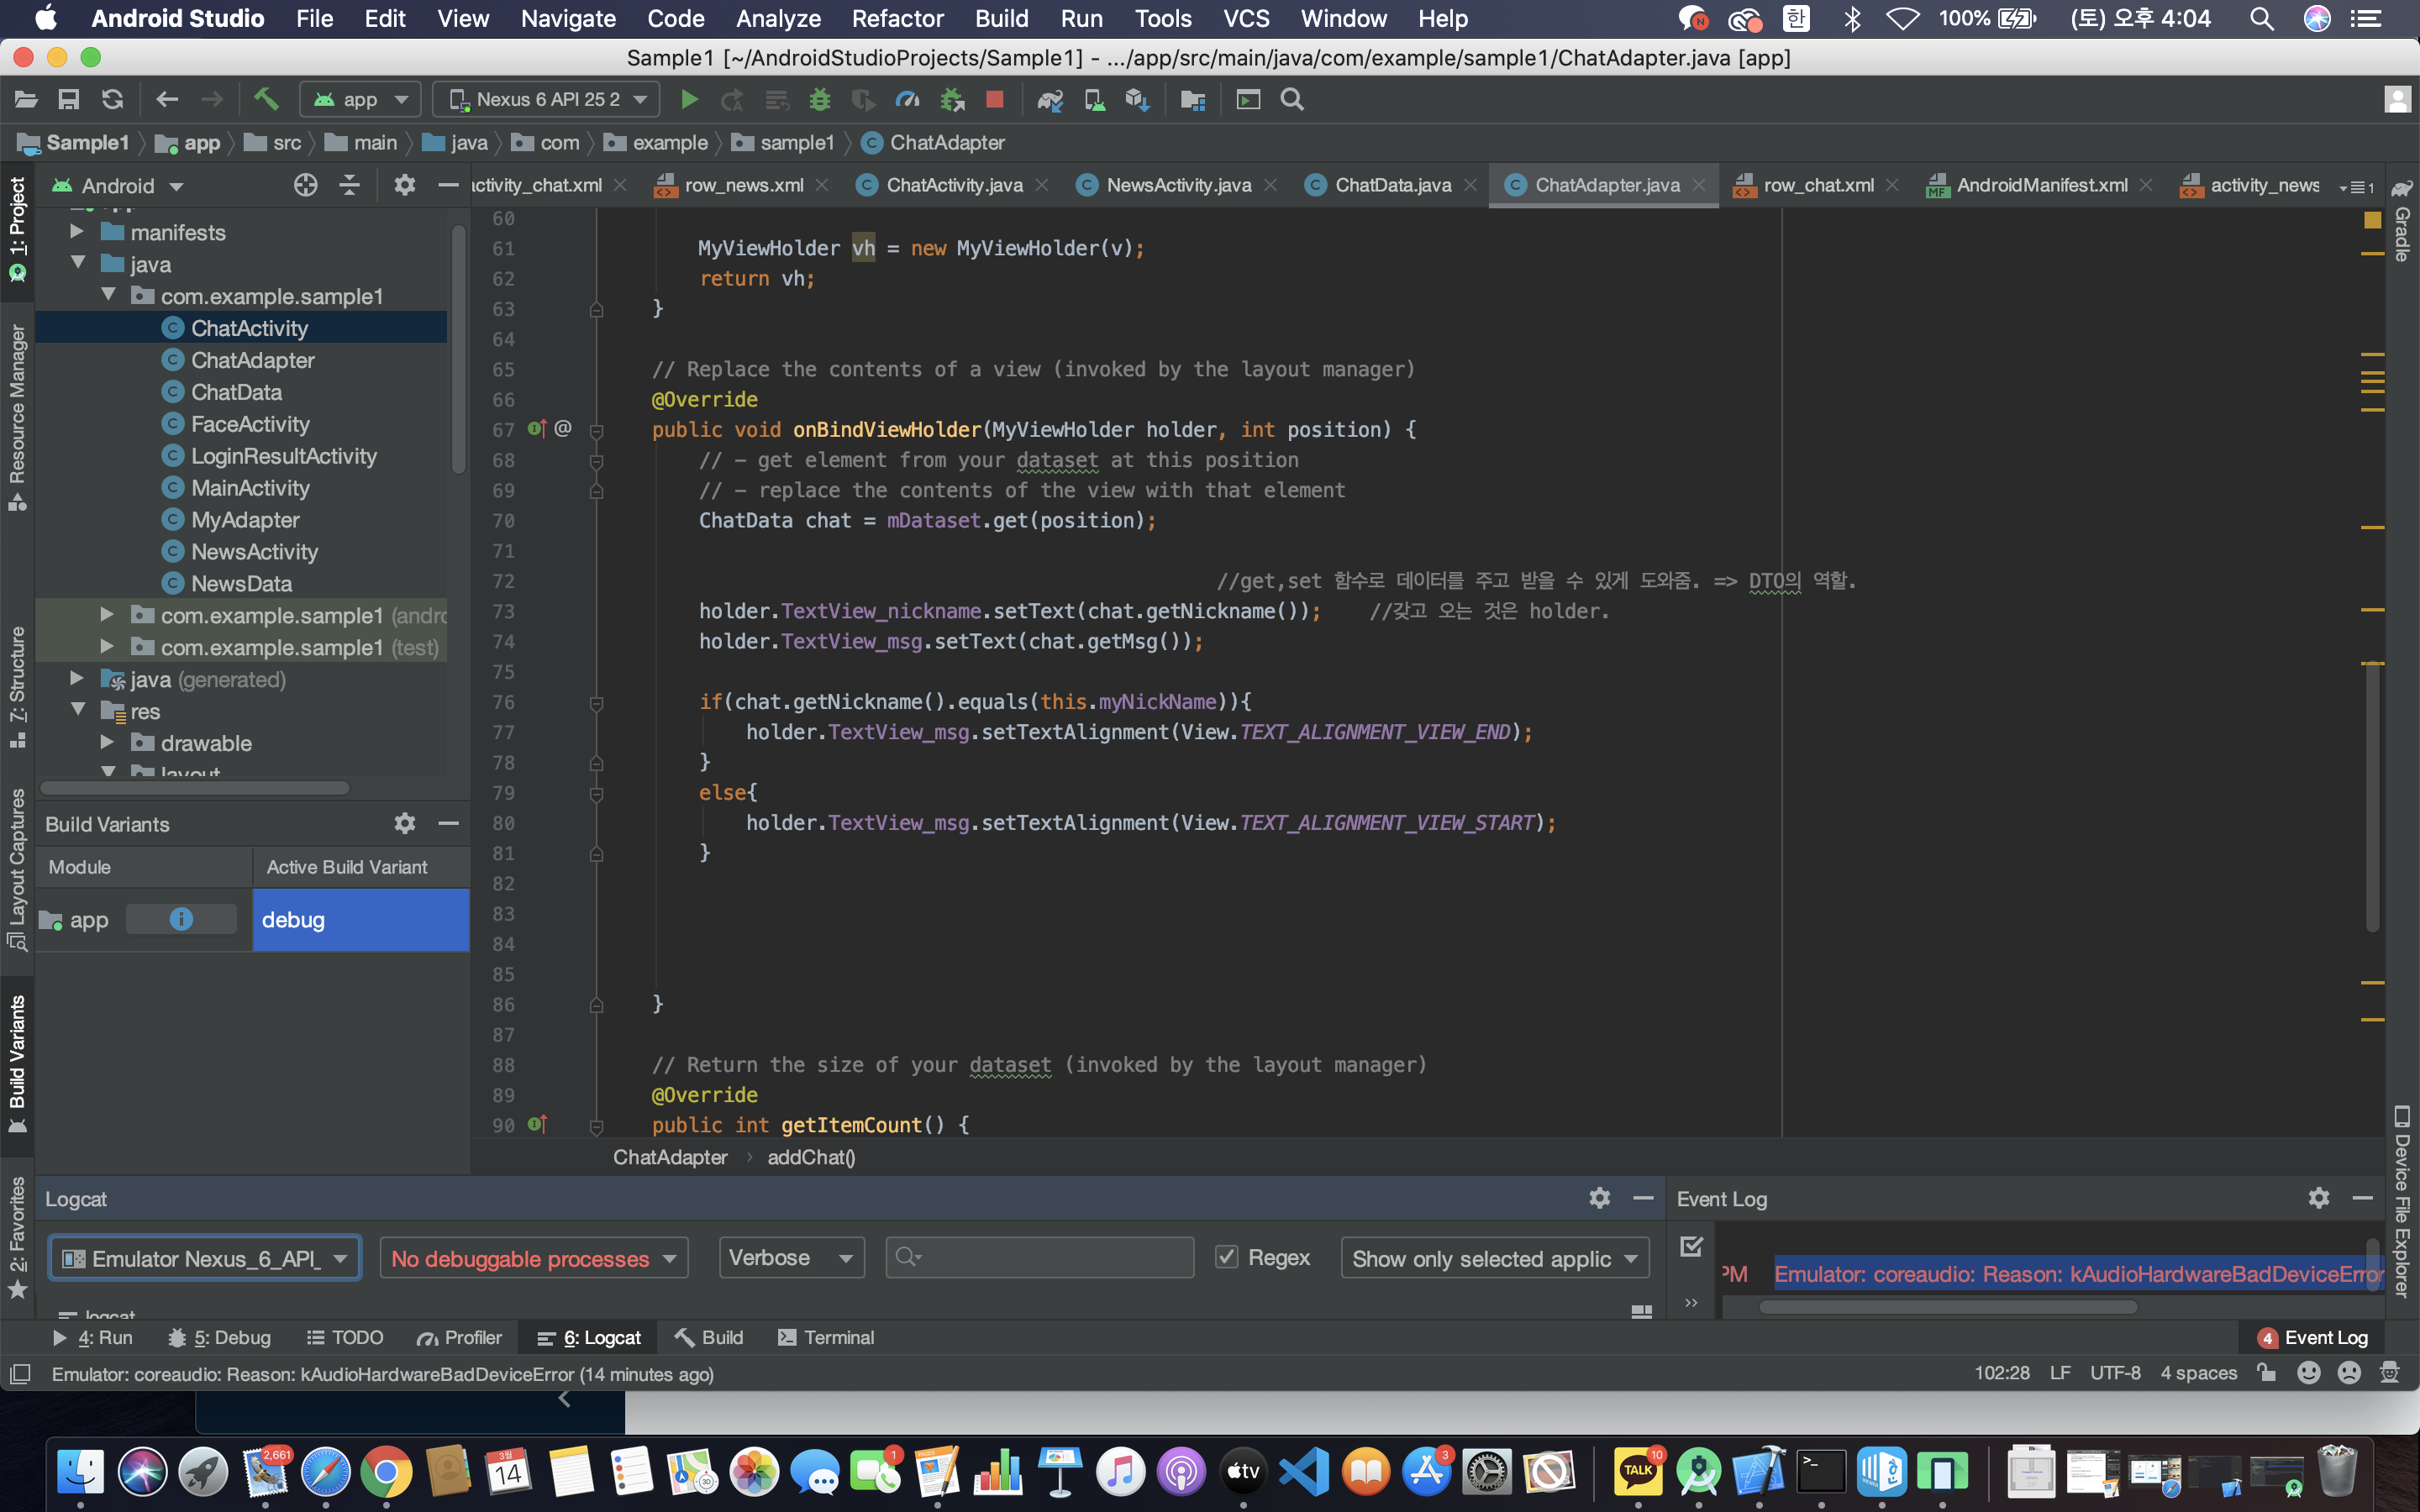This screenshot has height=1512, width=2420.
Task: Open the Nexus 6 API 25 device dropdown
Action: click(546, 99)
